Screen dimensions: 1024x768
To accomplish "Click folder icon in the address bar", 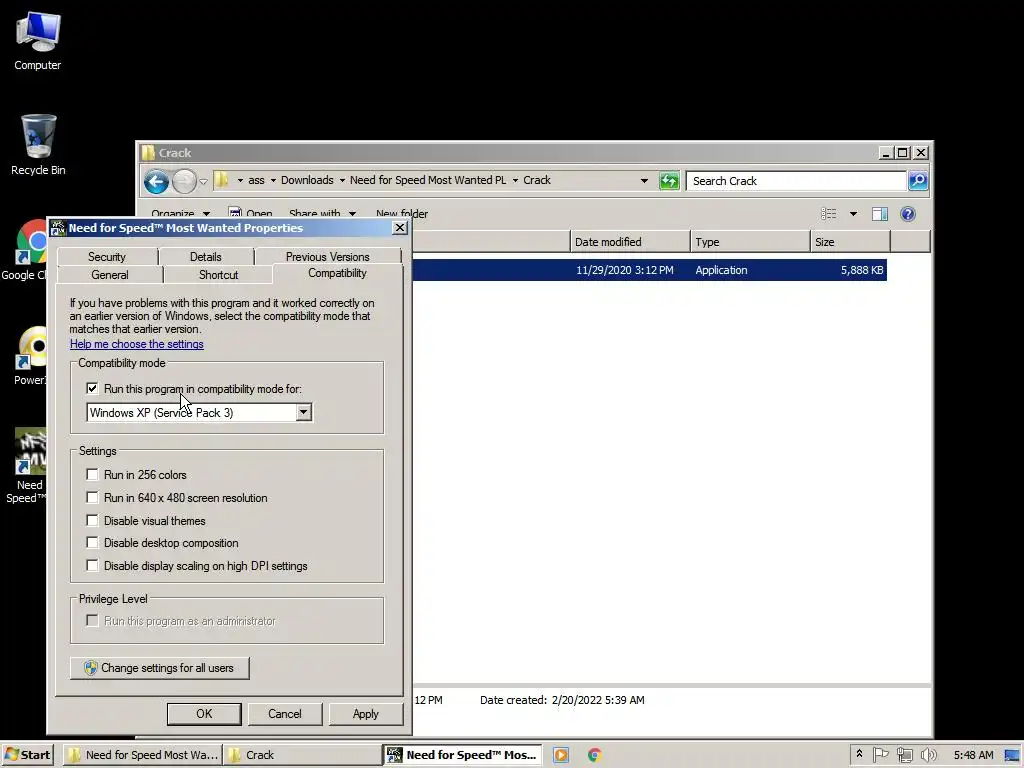I will click(x=222, y=180).
